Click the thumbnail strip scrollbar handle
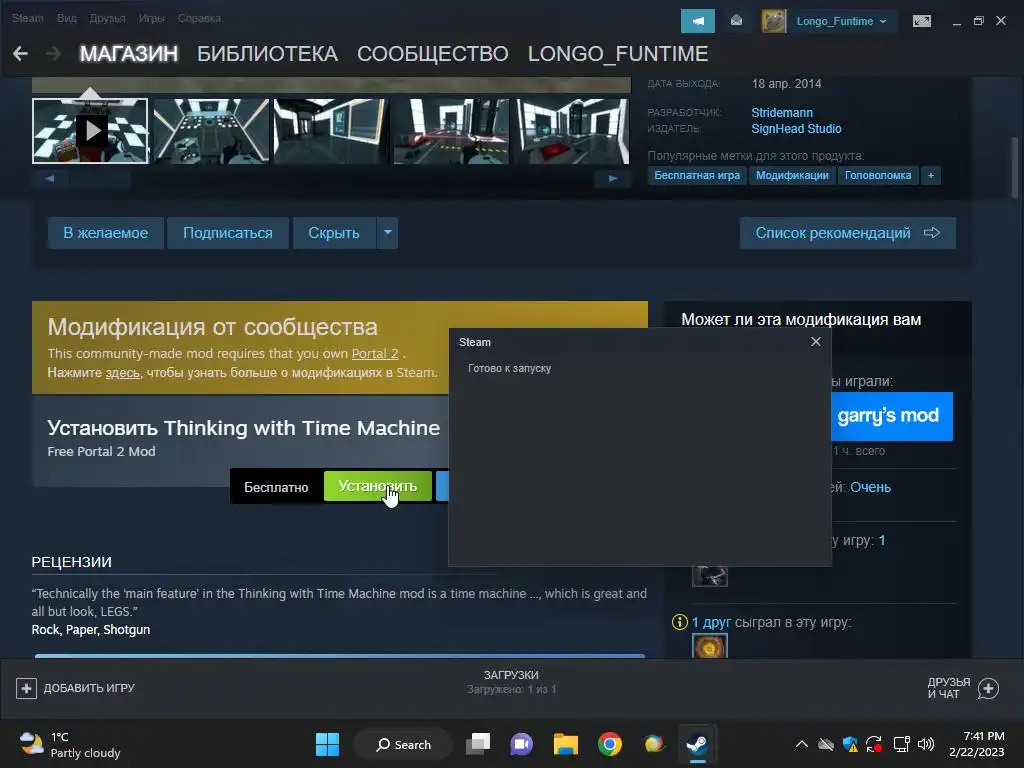This screenshot has height=768, width=1024. click(101, 178)
